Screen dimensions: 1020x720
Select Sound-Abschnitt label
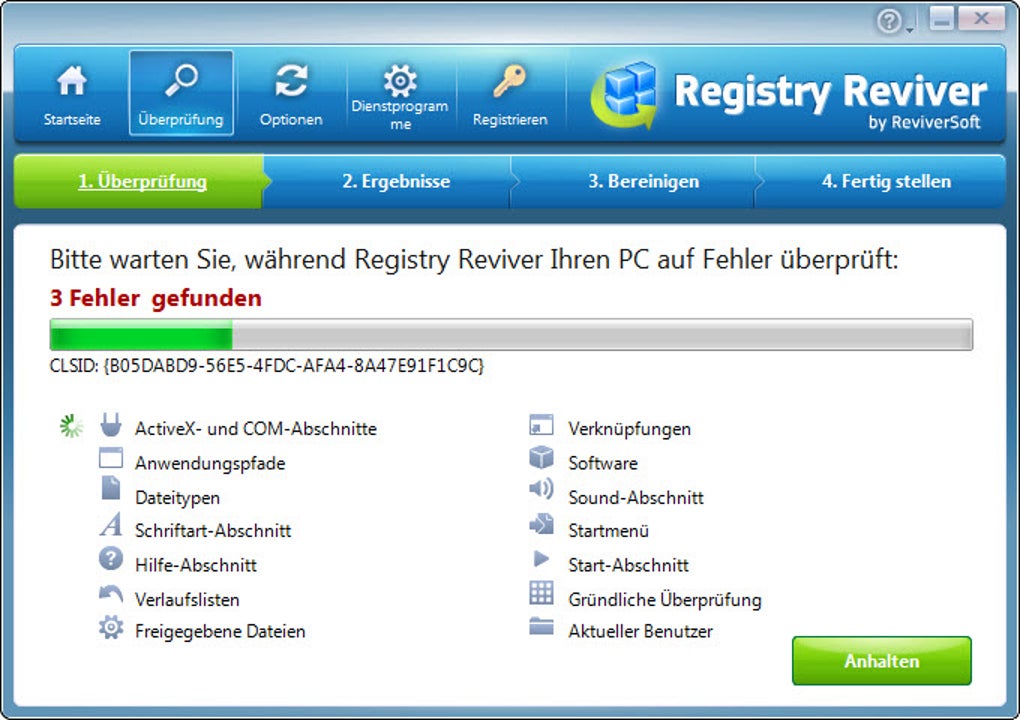coord(636,498)
